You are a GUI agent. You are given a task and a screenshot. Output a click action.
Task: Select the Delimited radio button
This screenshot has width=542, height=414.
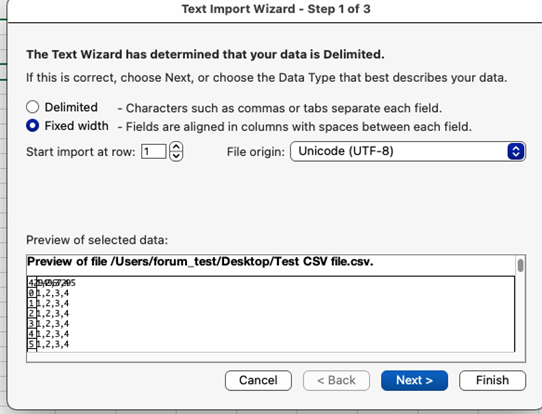(x=32, y=107)
